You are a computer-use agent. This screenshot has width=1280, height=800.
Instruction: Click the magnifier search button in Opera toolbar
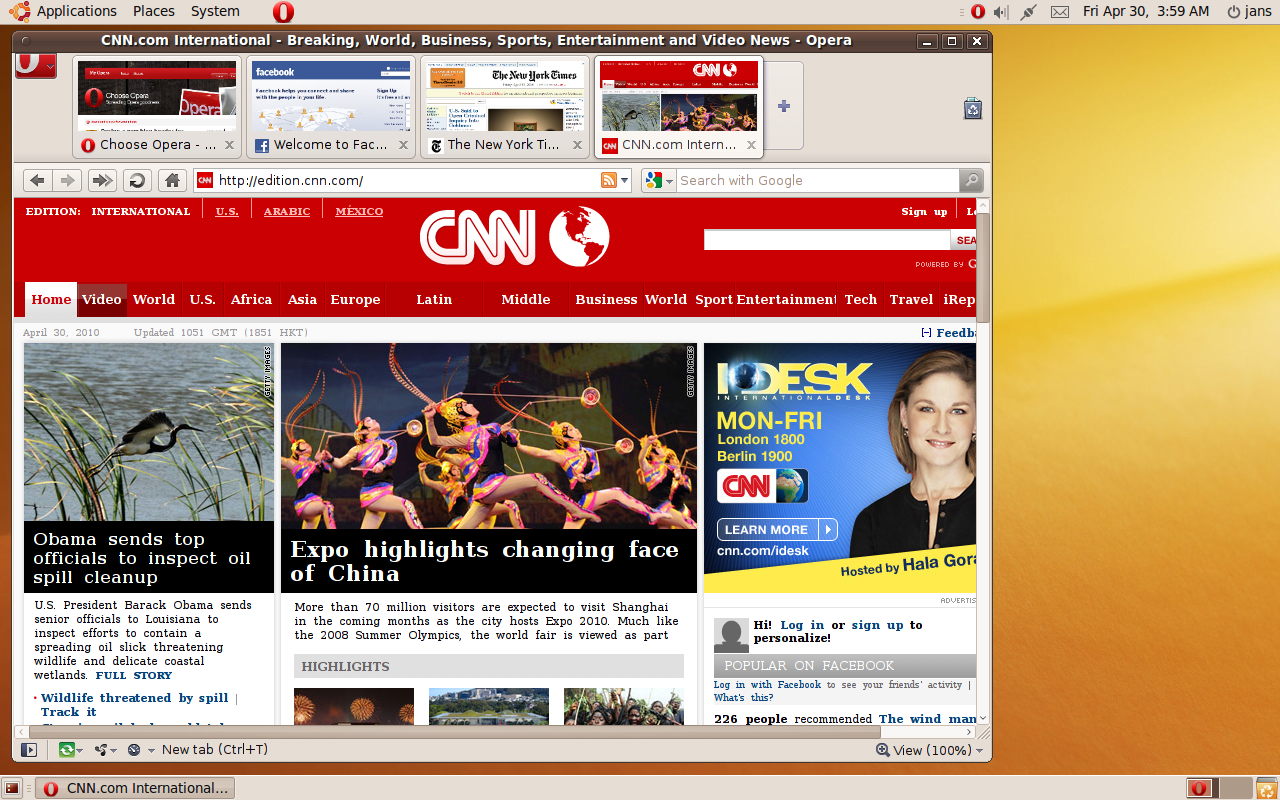pos(971,180)
